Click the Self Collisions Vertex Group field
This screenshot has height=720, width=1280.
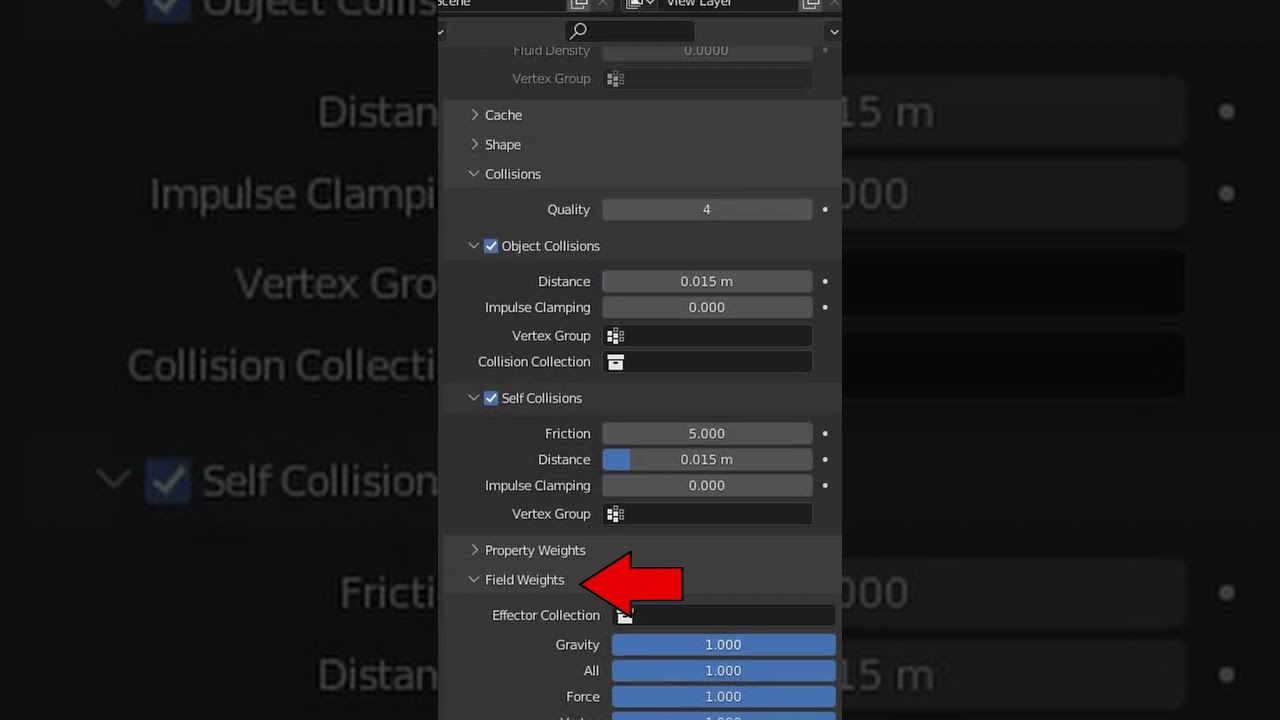click(707, 514)
